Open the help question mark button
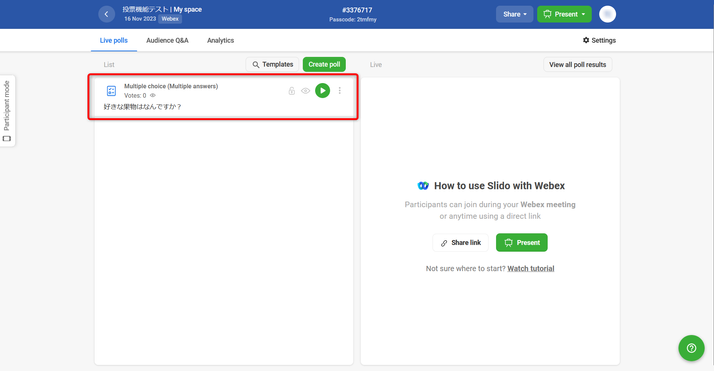Screen dimensions: 714x371 (691, 348)
